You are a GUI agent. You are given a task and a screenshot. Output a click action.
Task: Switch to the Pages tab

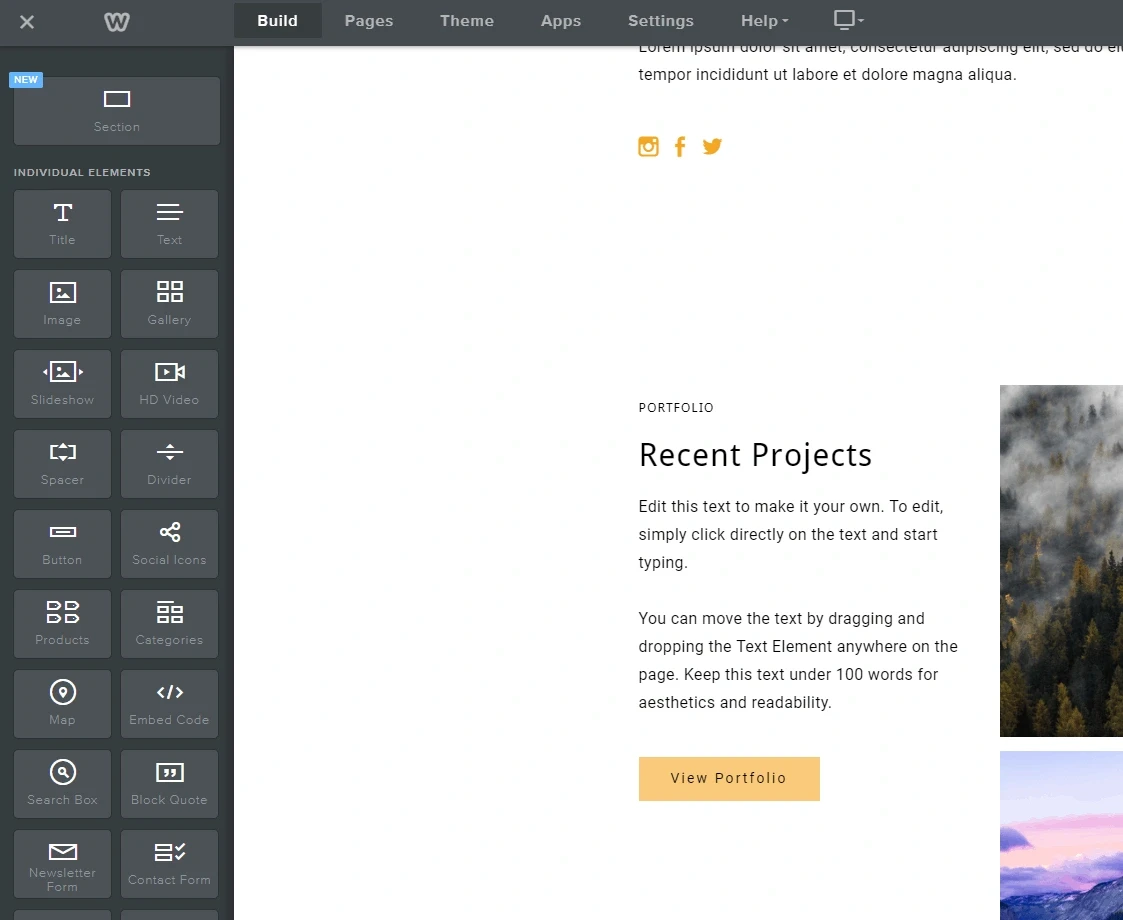[368, 20]
